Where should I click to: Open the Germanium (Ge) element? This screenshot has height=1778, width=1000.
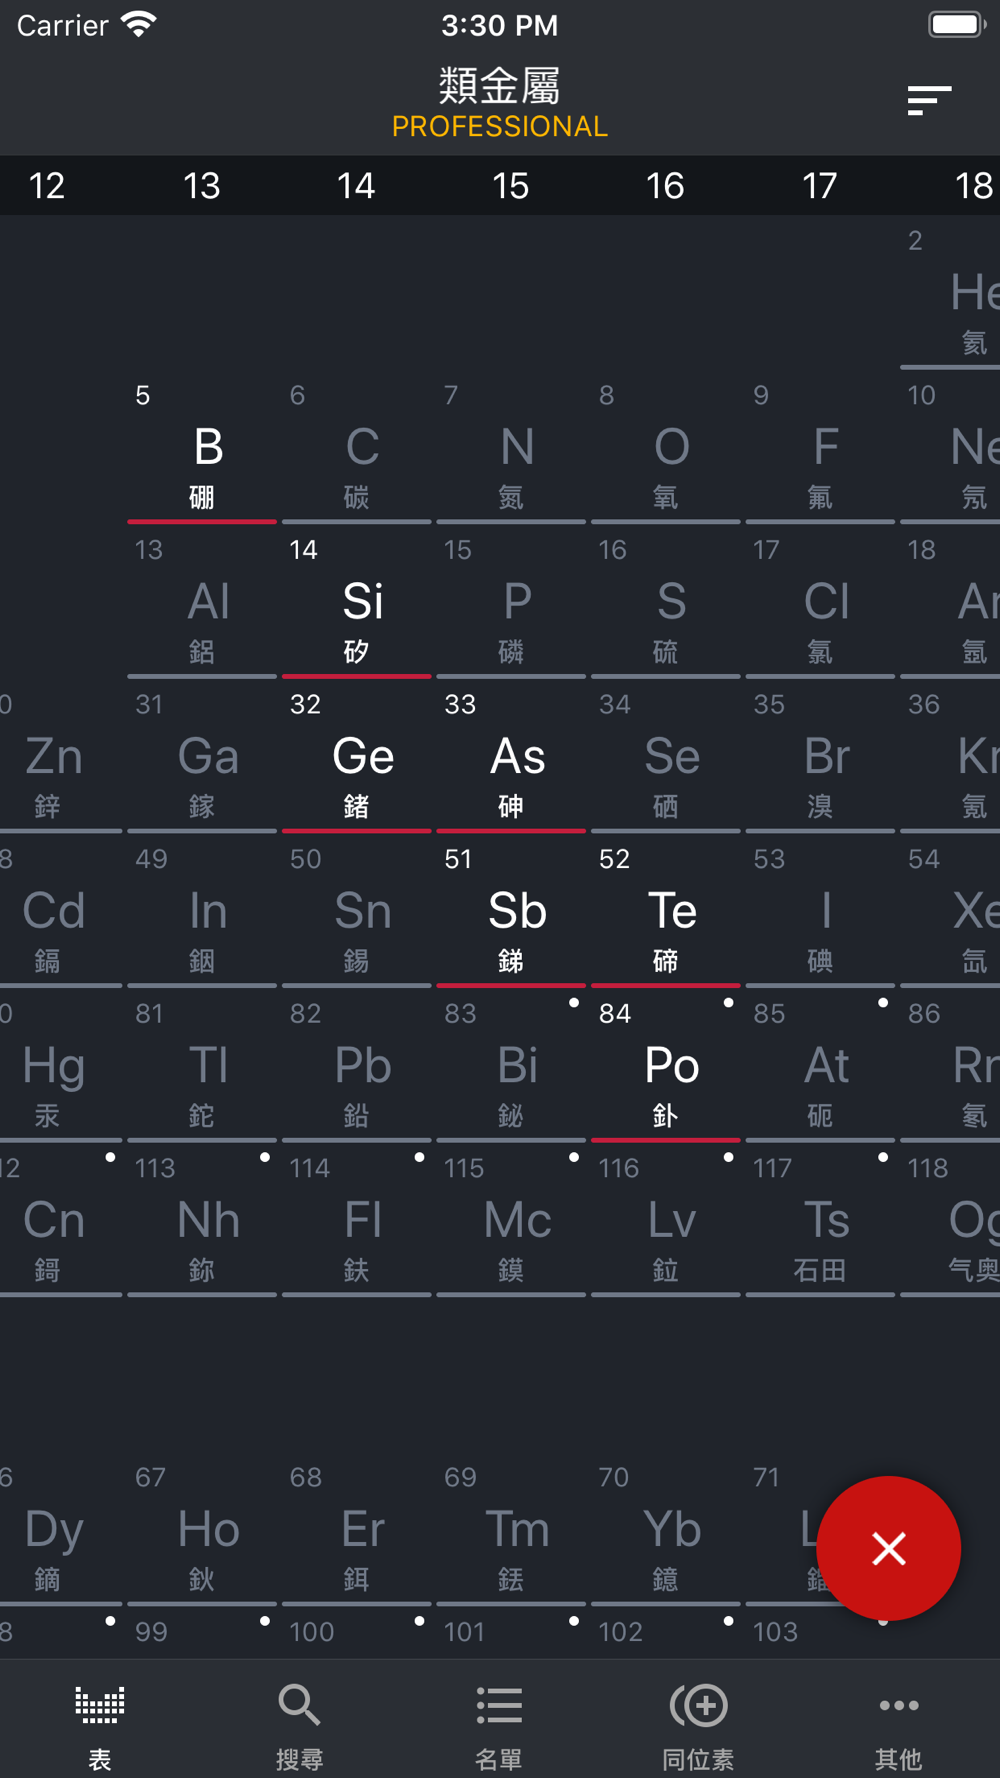click(x=356, y=760)
